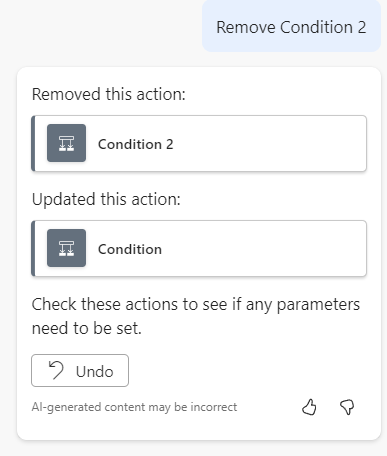This screenshot has height=456, width=387.
Task: Click the thumbs down feedback icon
Action: [x=347, y=407]
